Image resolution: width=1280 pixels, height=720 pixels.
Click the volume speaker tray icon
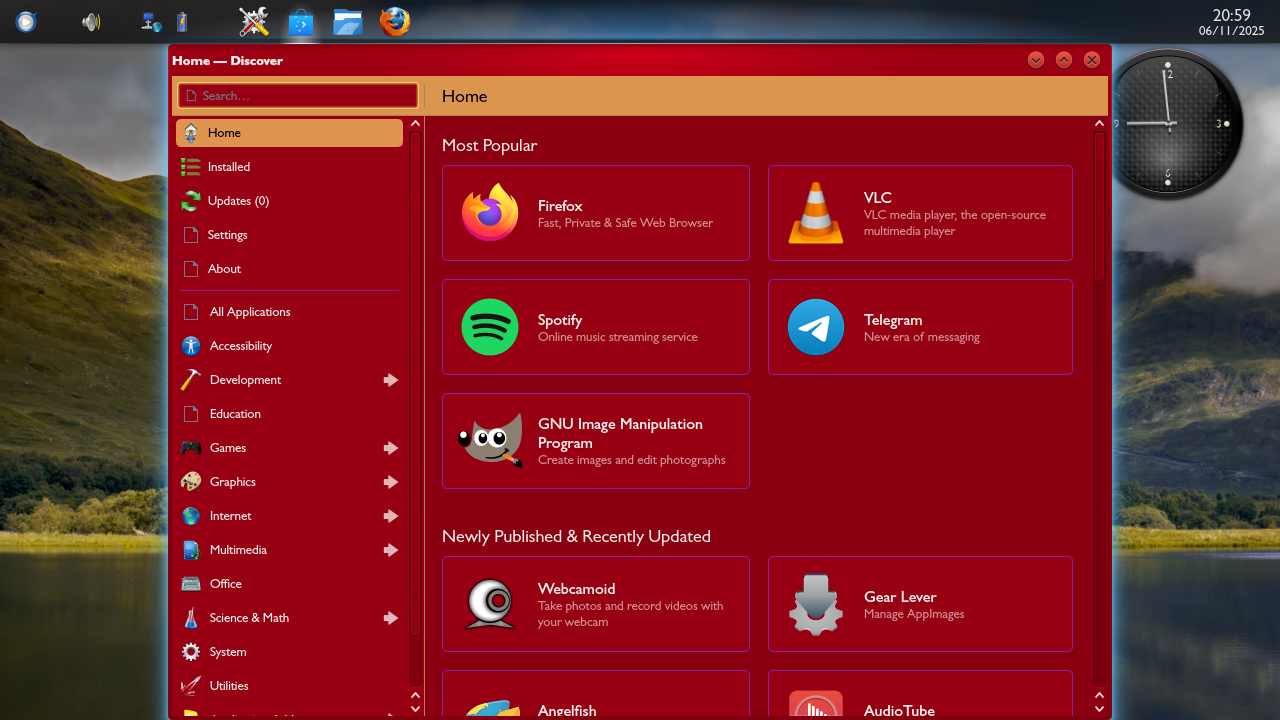pos(91,21)
